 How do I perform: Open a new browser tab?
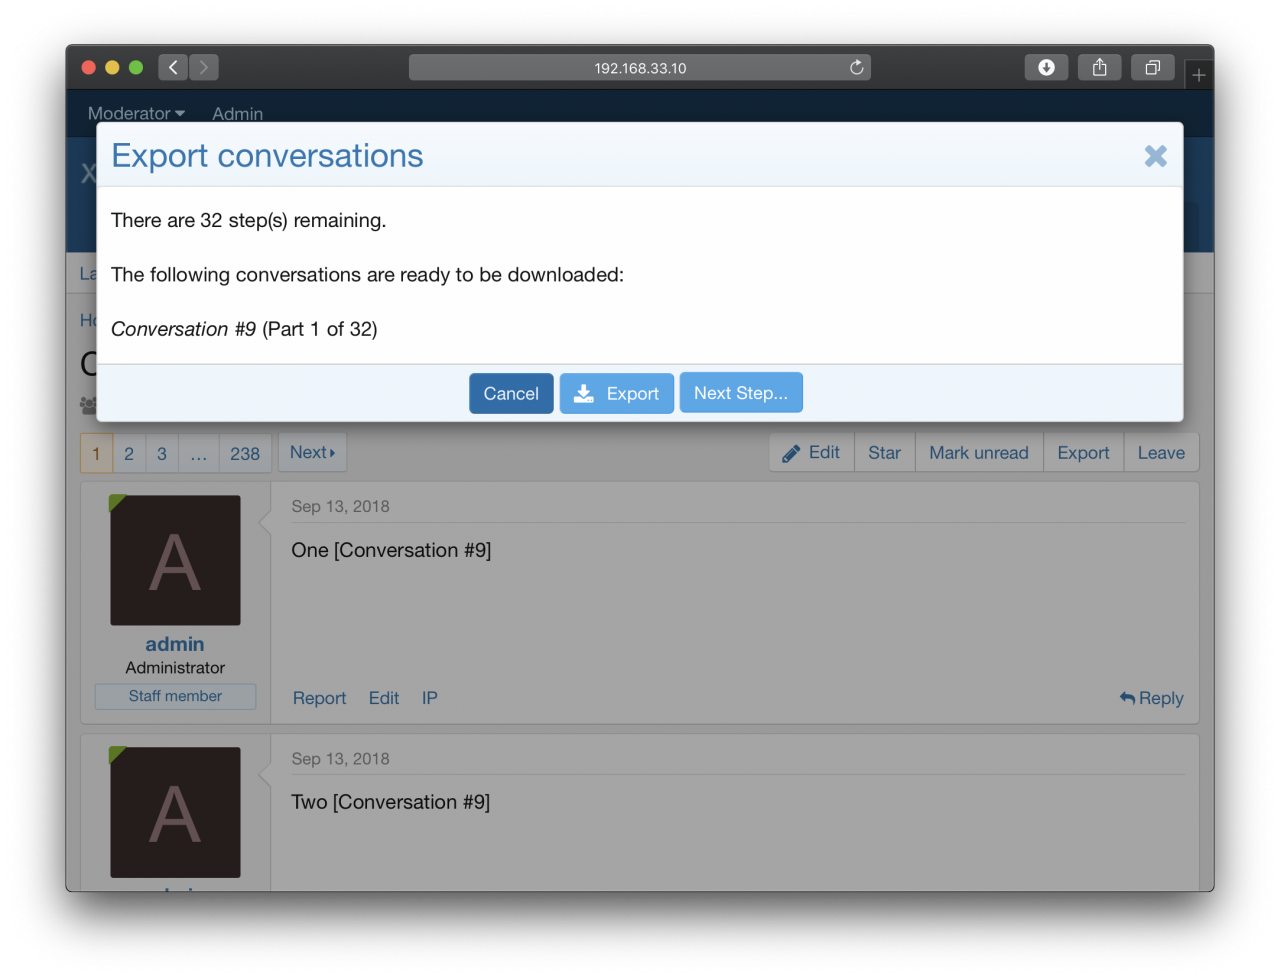click(1198, 75)
